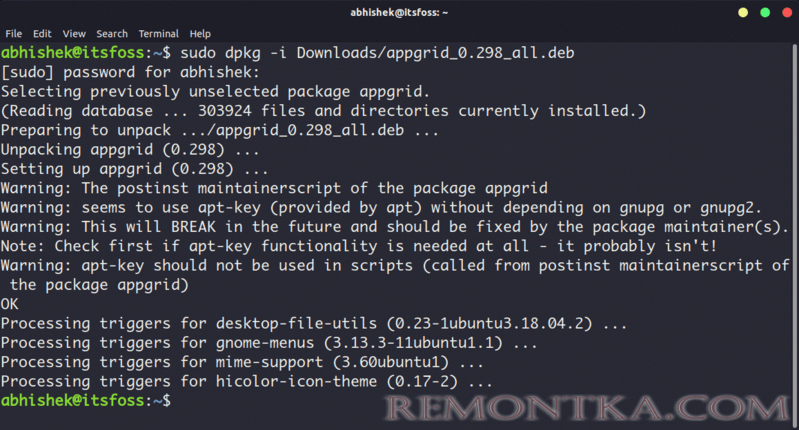The height and width of the screenshot is (430, 799).
Task: Open the Help menu
Action: pyautogui.click(x=200, y=34)
